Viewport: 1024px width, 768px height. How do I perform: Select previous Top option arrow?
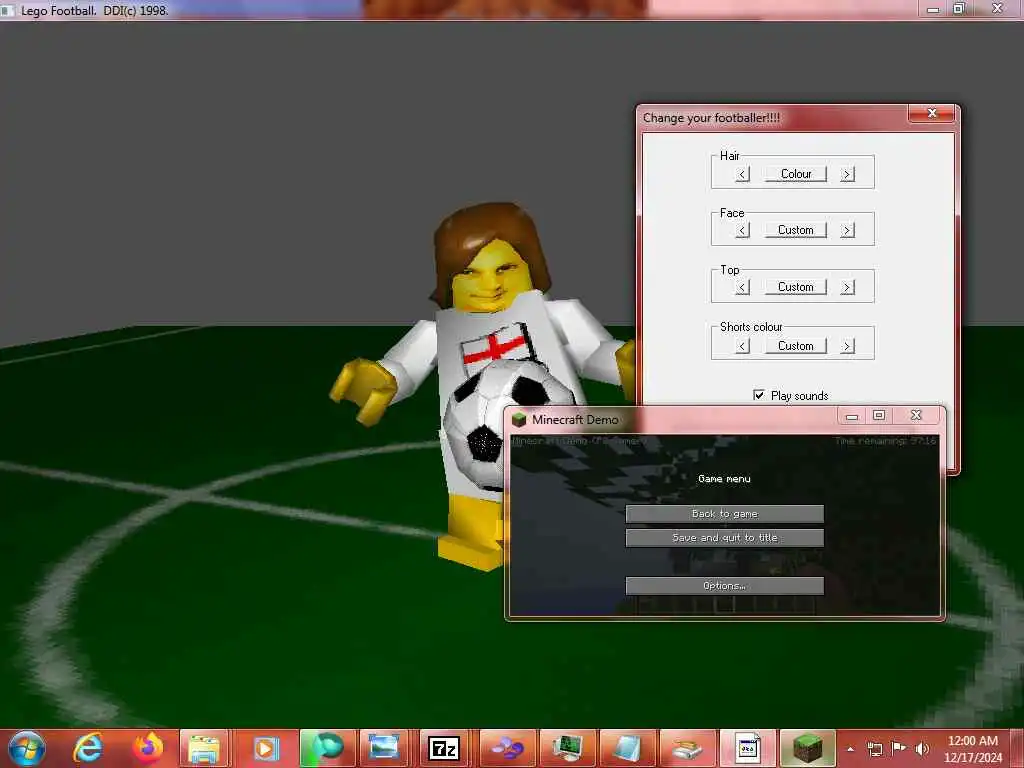pyautogui.click(x=743, y=287)
